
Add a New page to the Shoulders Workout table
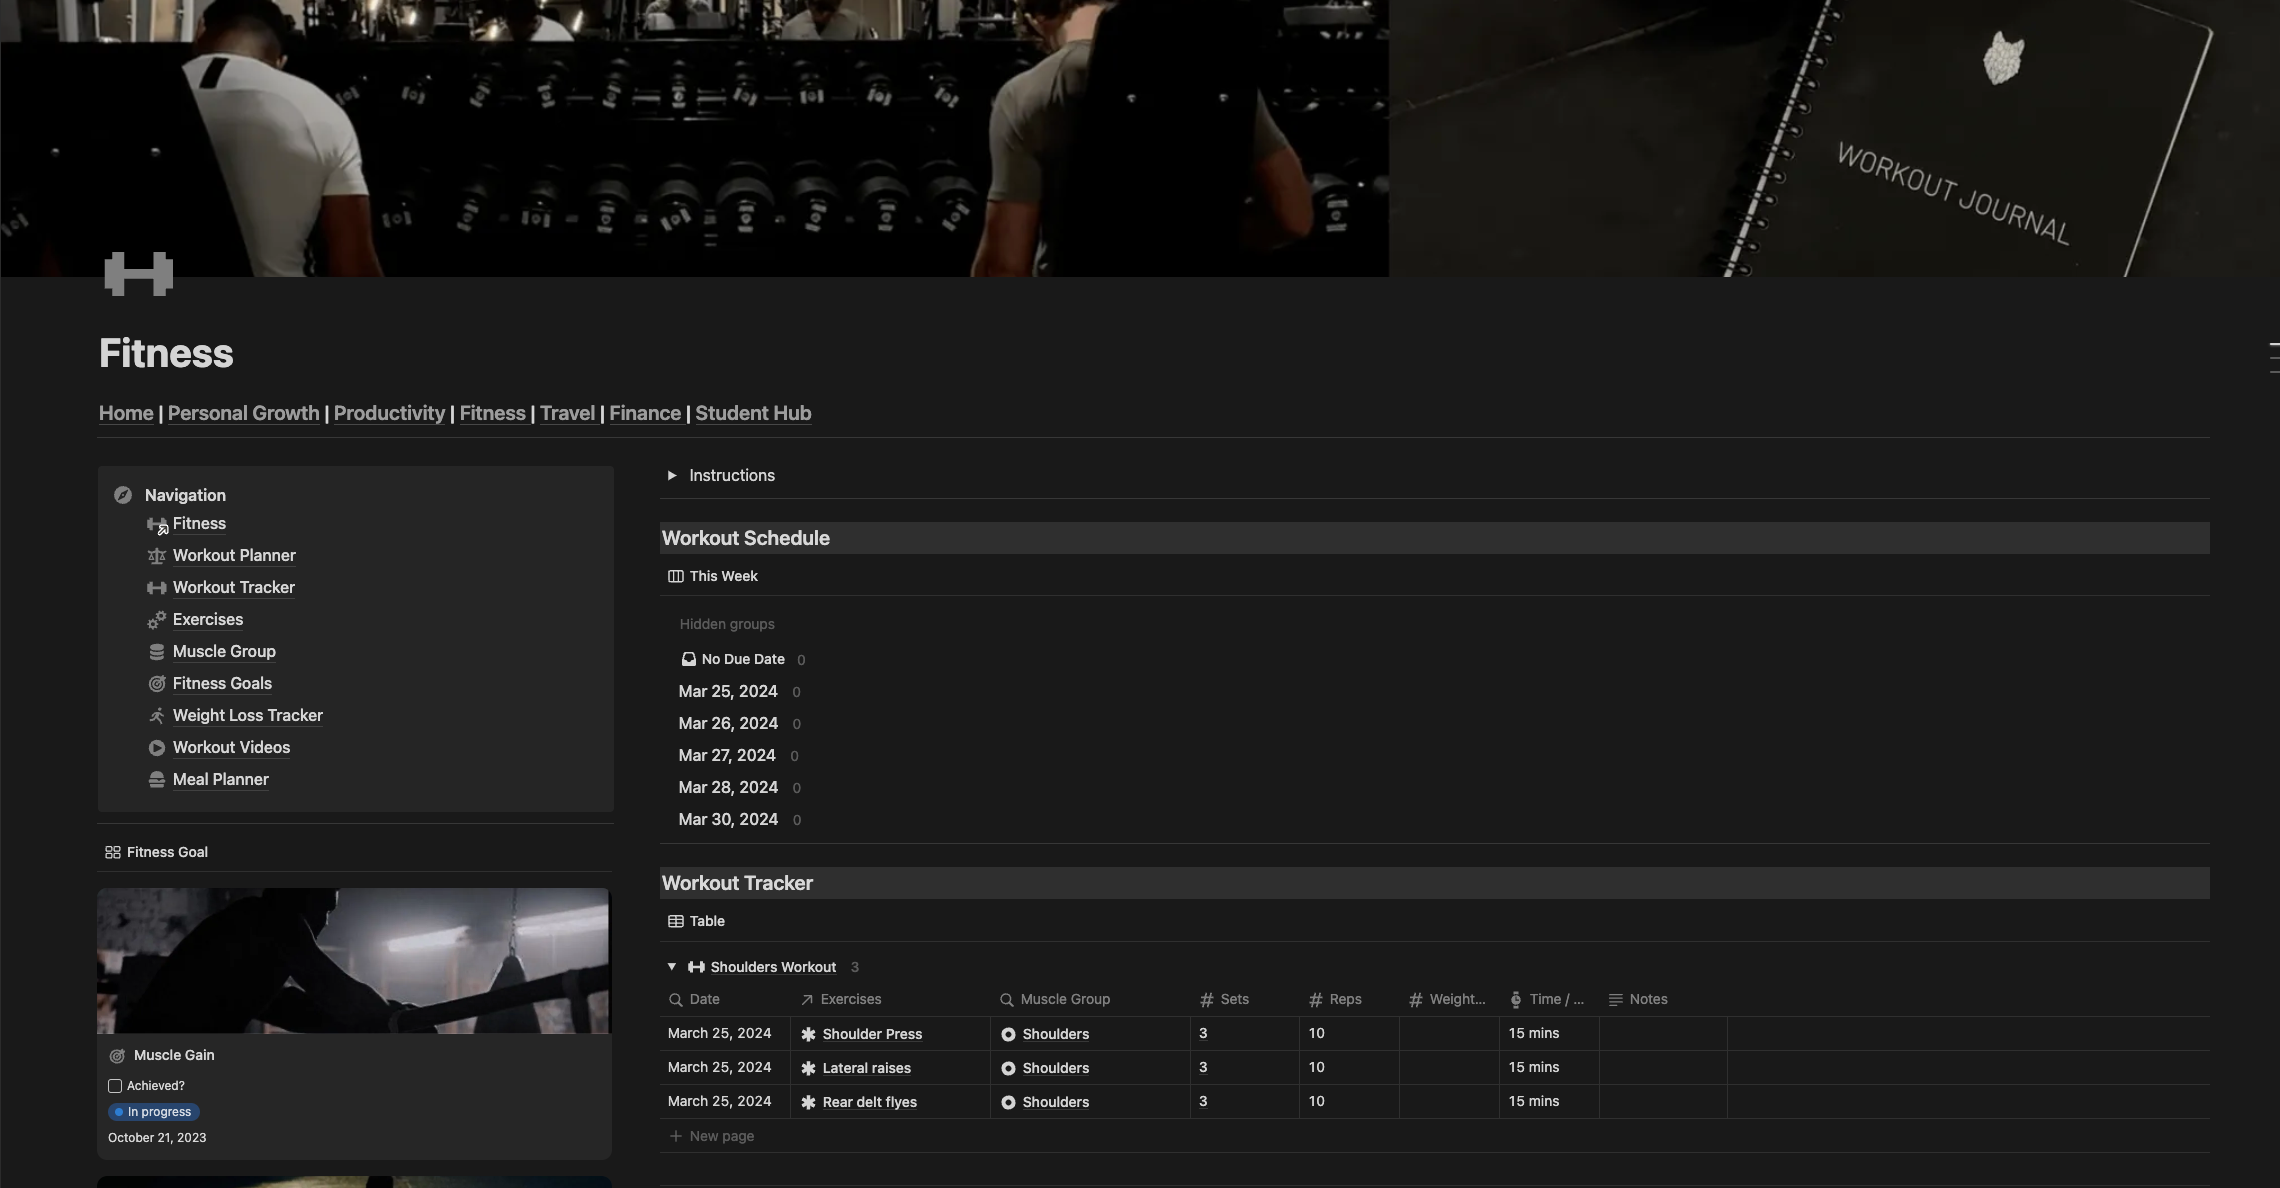coord(712,1136)
